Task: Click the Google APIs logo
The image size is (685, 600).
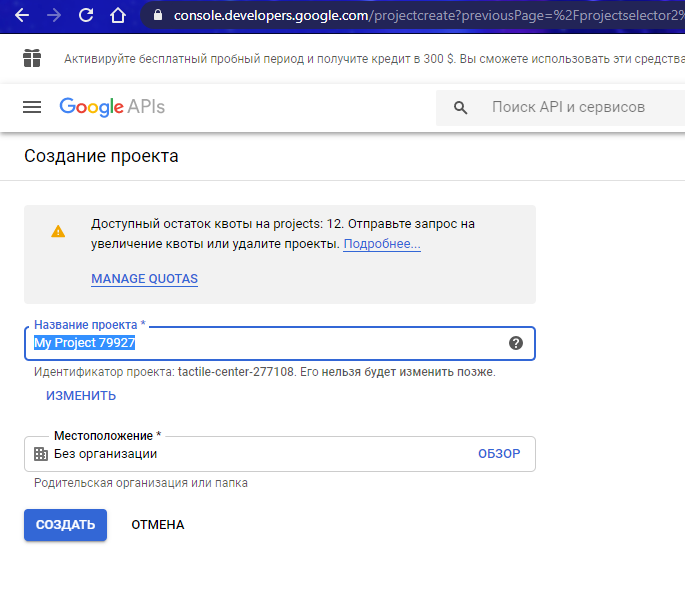Action: coord(112,107)
